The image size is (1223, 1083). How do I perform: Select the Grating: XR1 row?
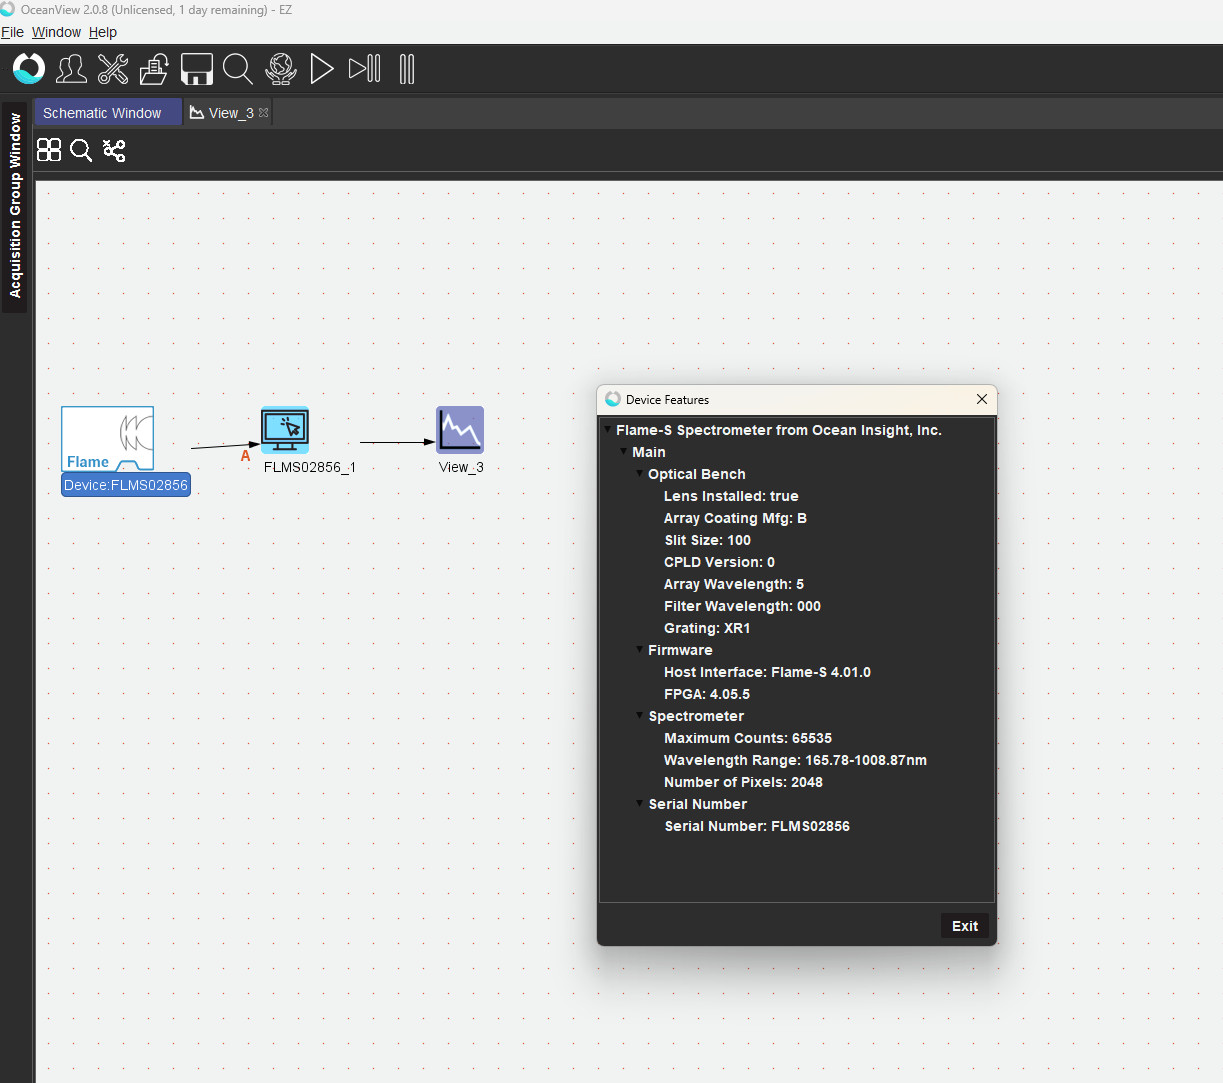coord(707,628)
